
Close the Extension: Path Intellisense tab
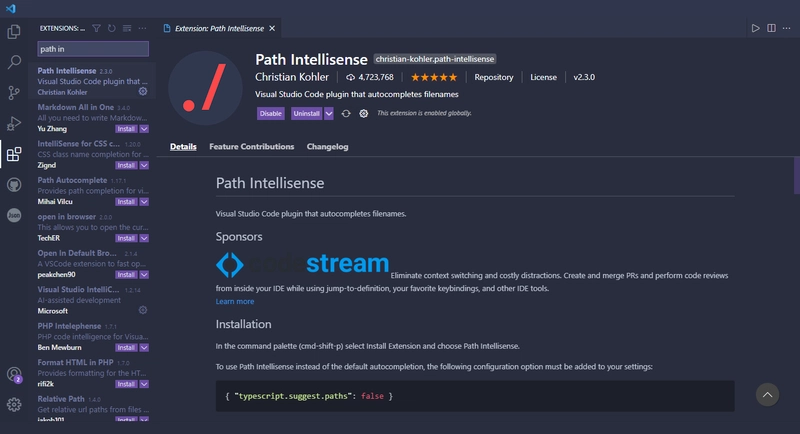tap(272, 28)
